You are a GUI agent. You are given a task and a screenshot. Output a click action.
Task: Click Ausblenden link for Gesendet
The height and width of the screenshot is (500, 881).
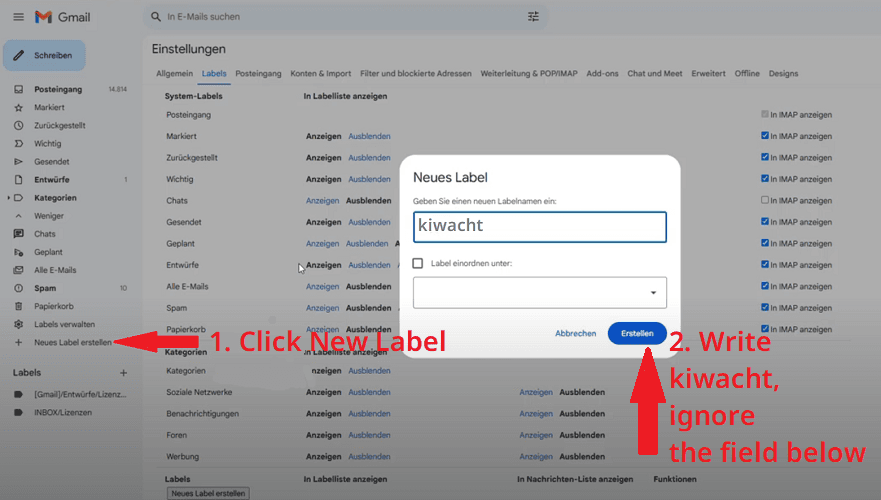click(x=369, y=222)
